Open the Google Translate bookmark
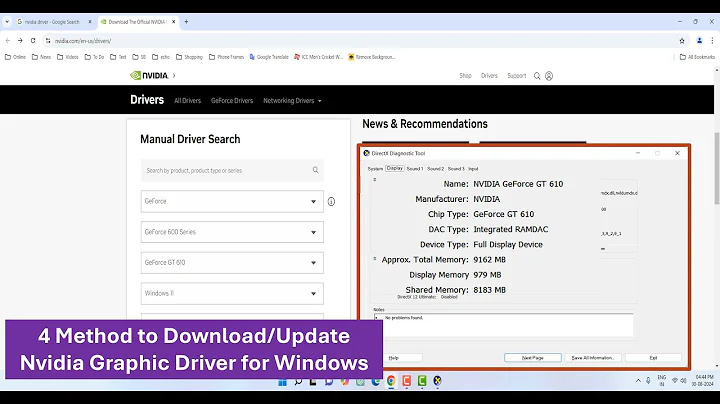Screen dimensions: 720x404 [269, 57]
